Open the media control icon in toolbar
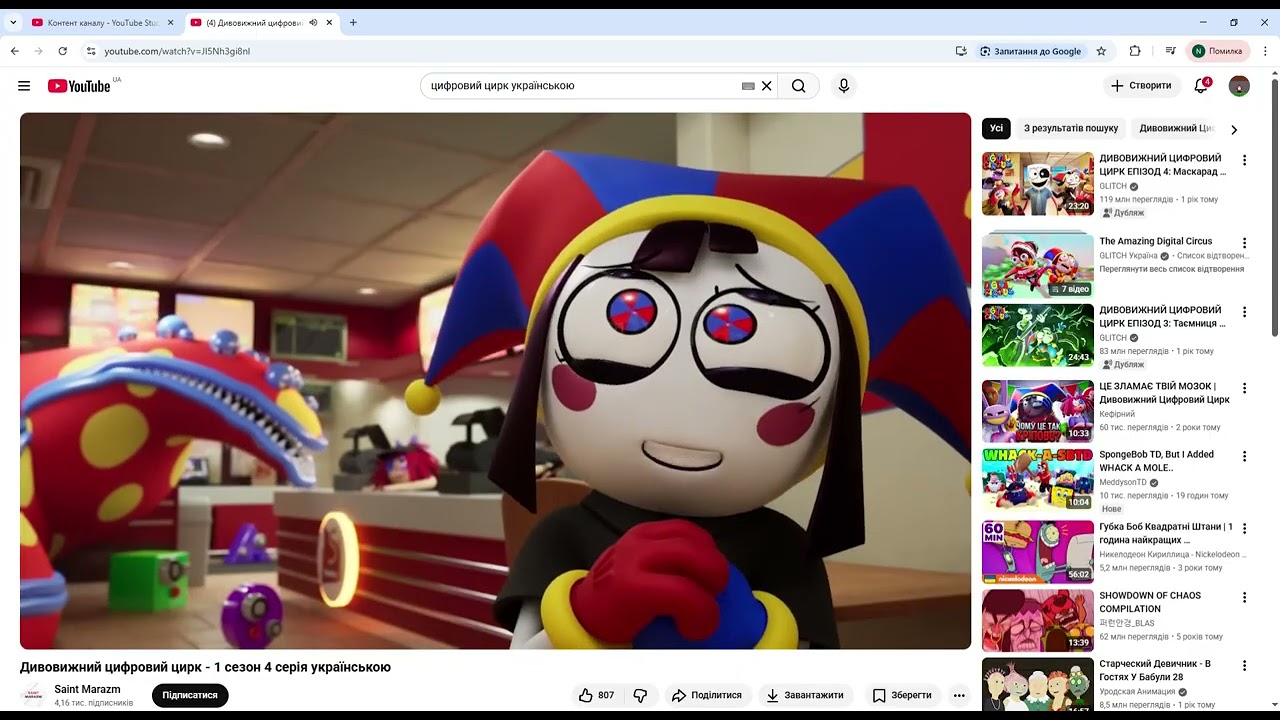Image resolution: width=1280 pixels, height=720 pixels. pyautogui.click(x=1170, y=51)
